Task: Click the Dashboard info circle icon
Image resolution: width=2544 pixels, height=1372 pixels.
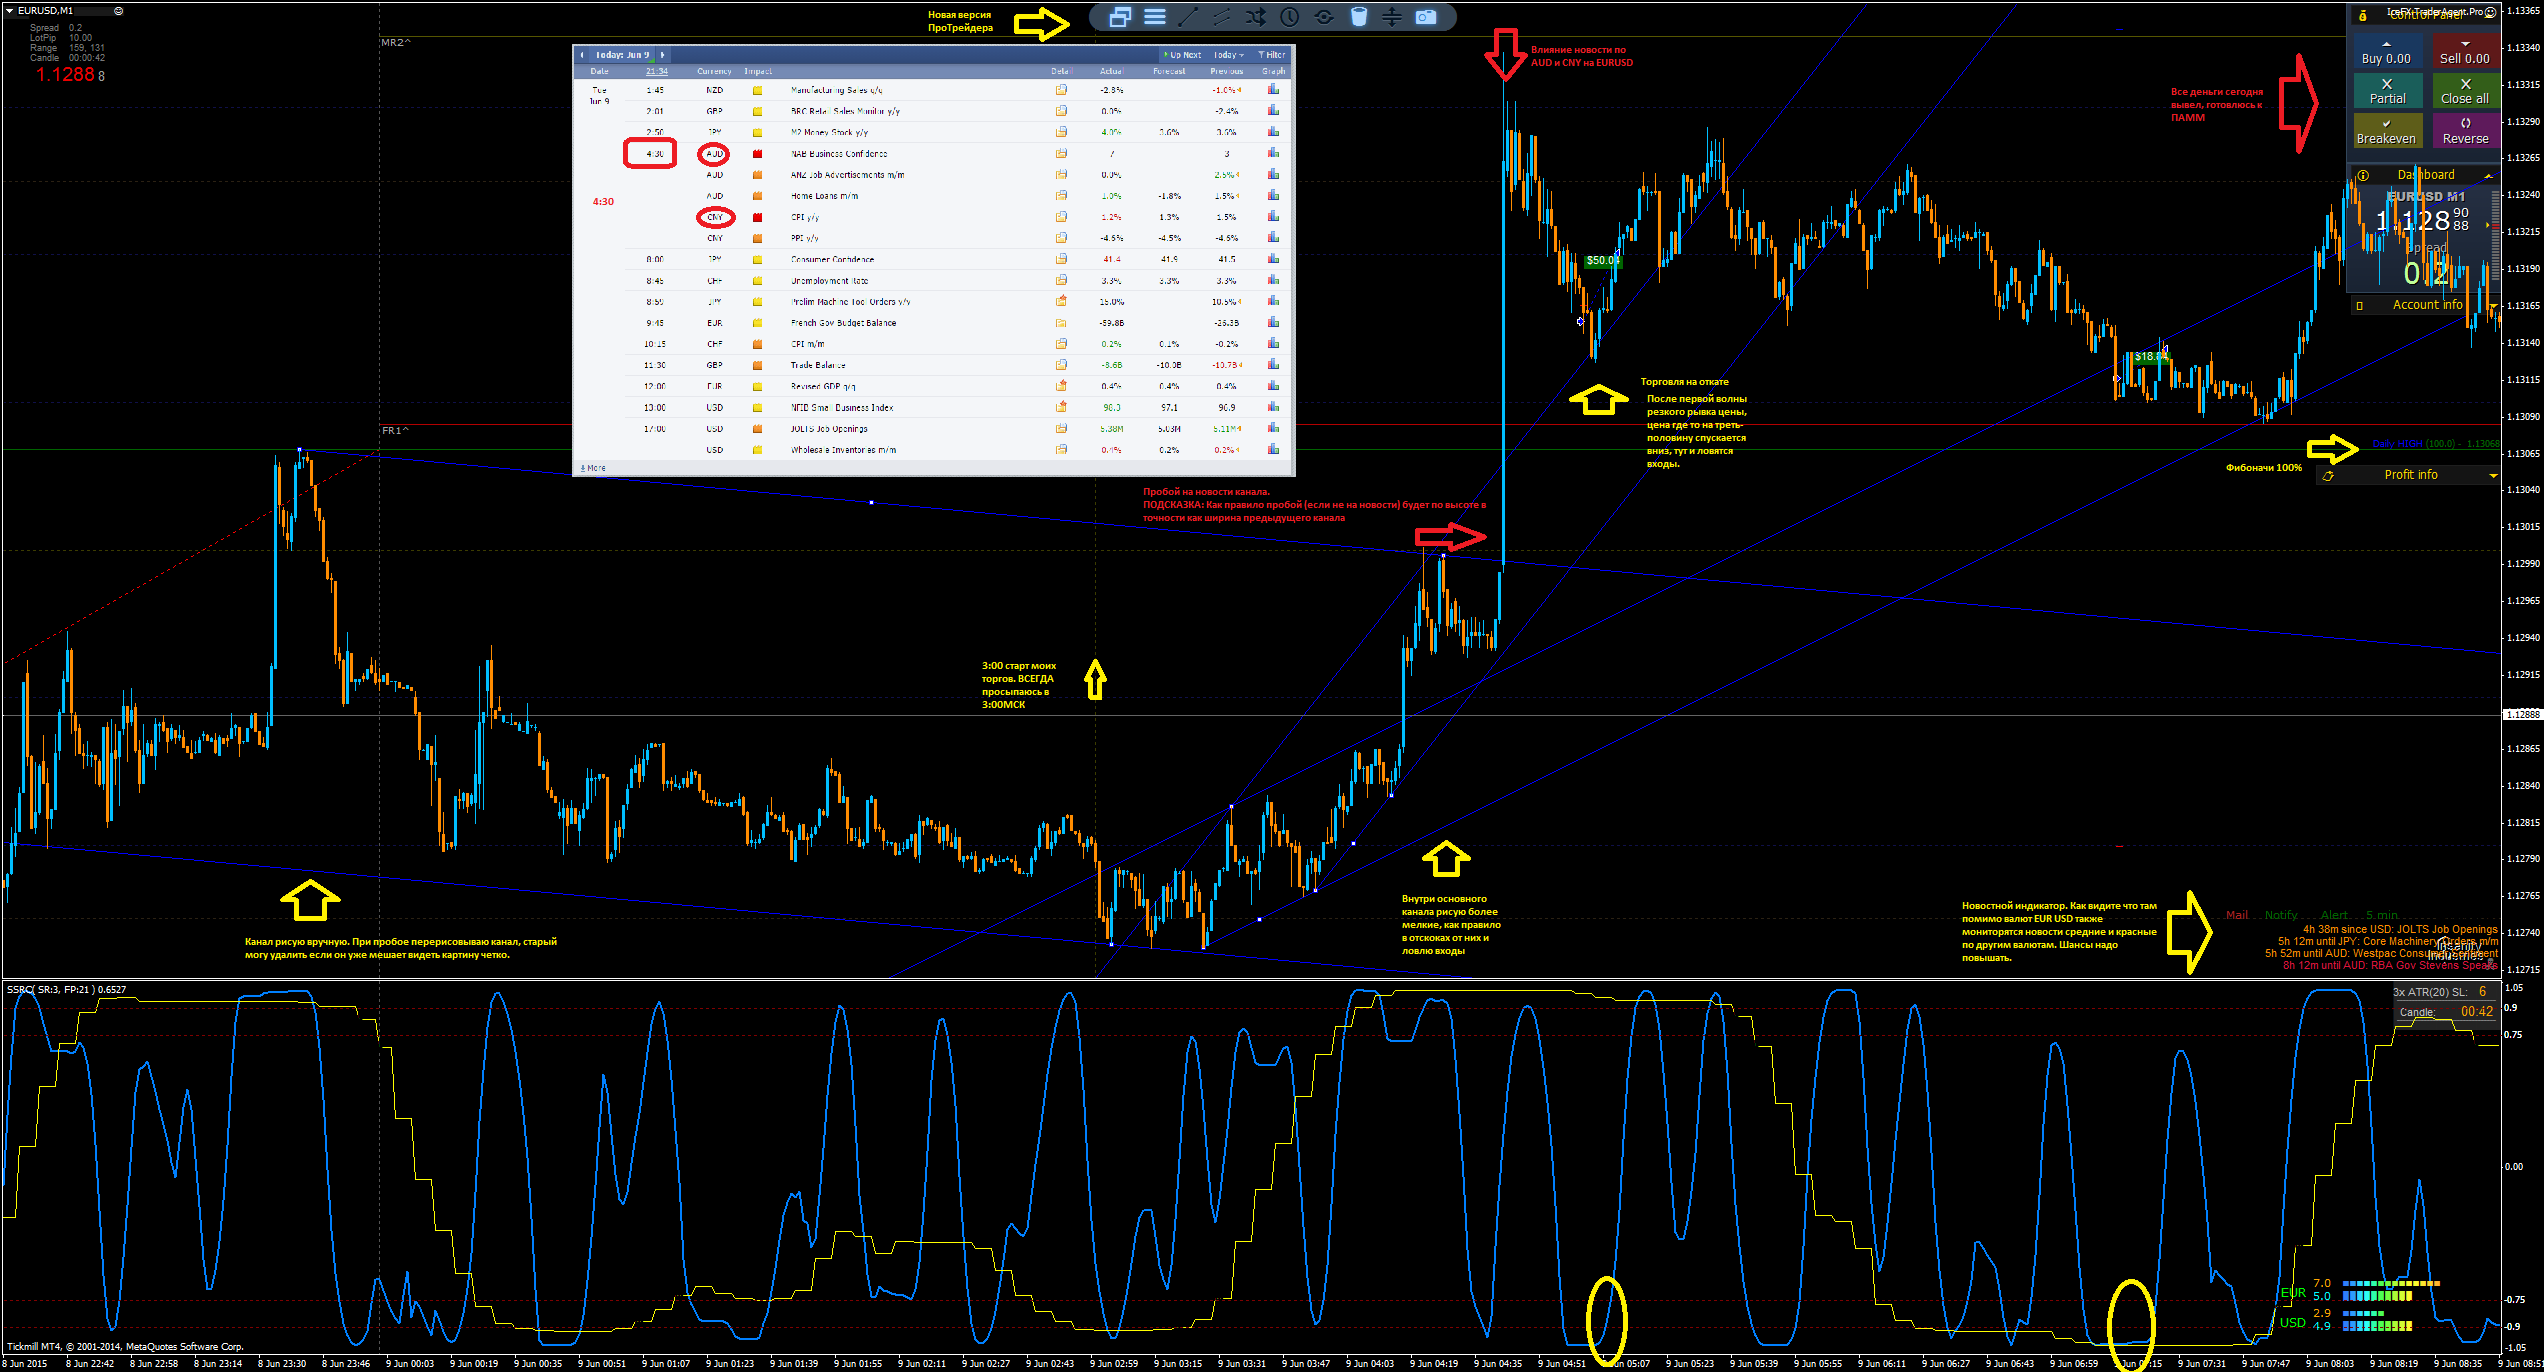Action: click(2363, 175)
